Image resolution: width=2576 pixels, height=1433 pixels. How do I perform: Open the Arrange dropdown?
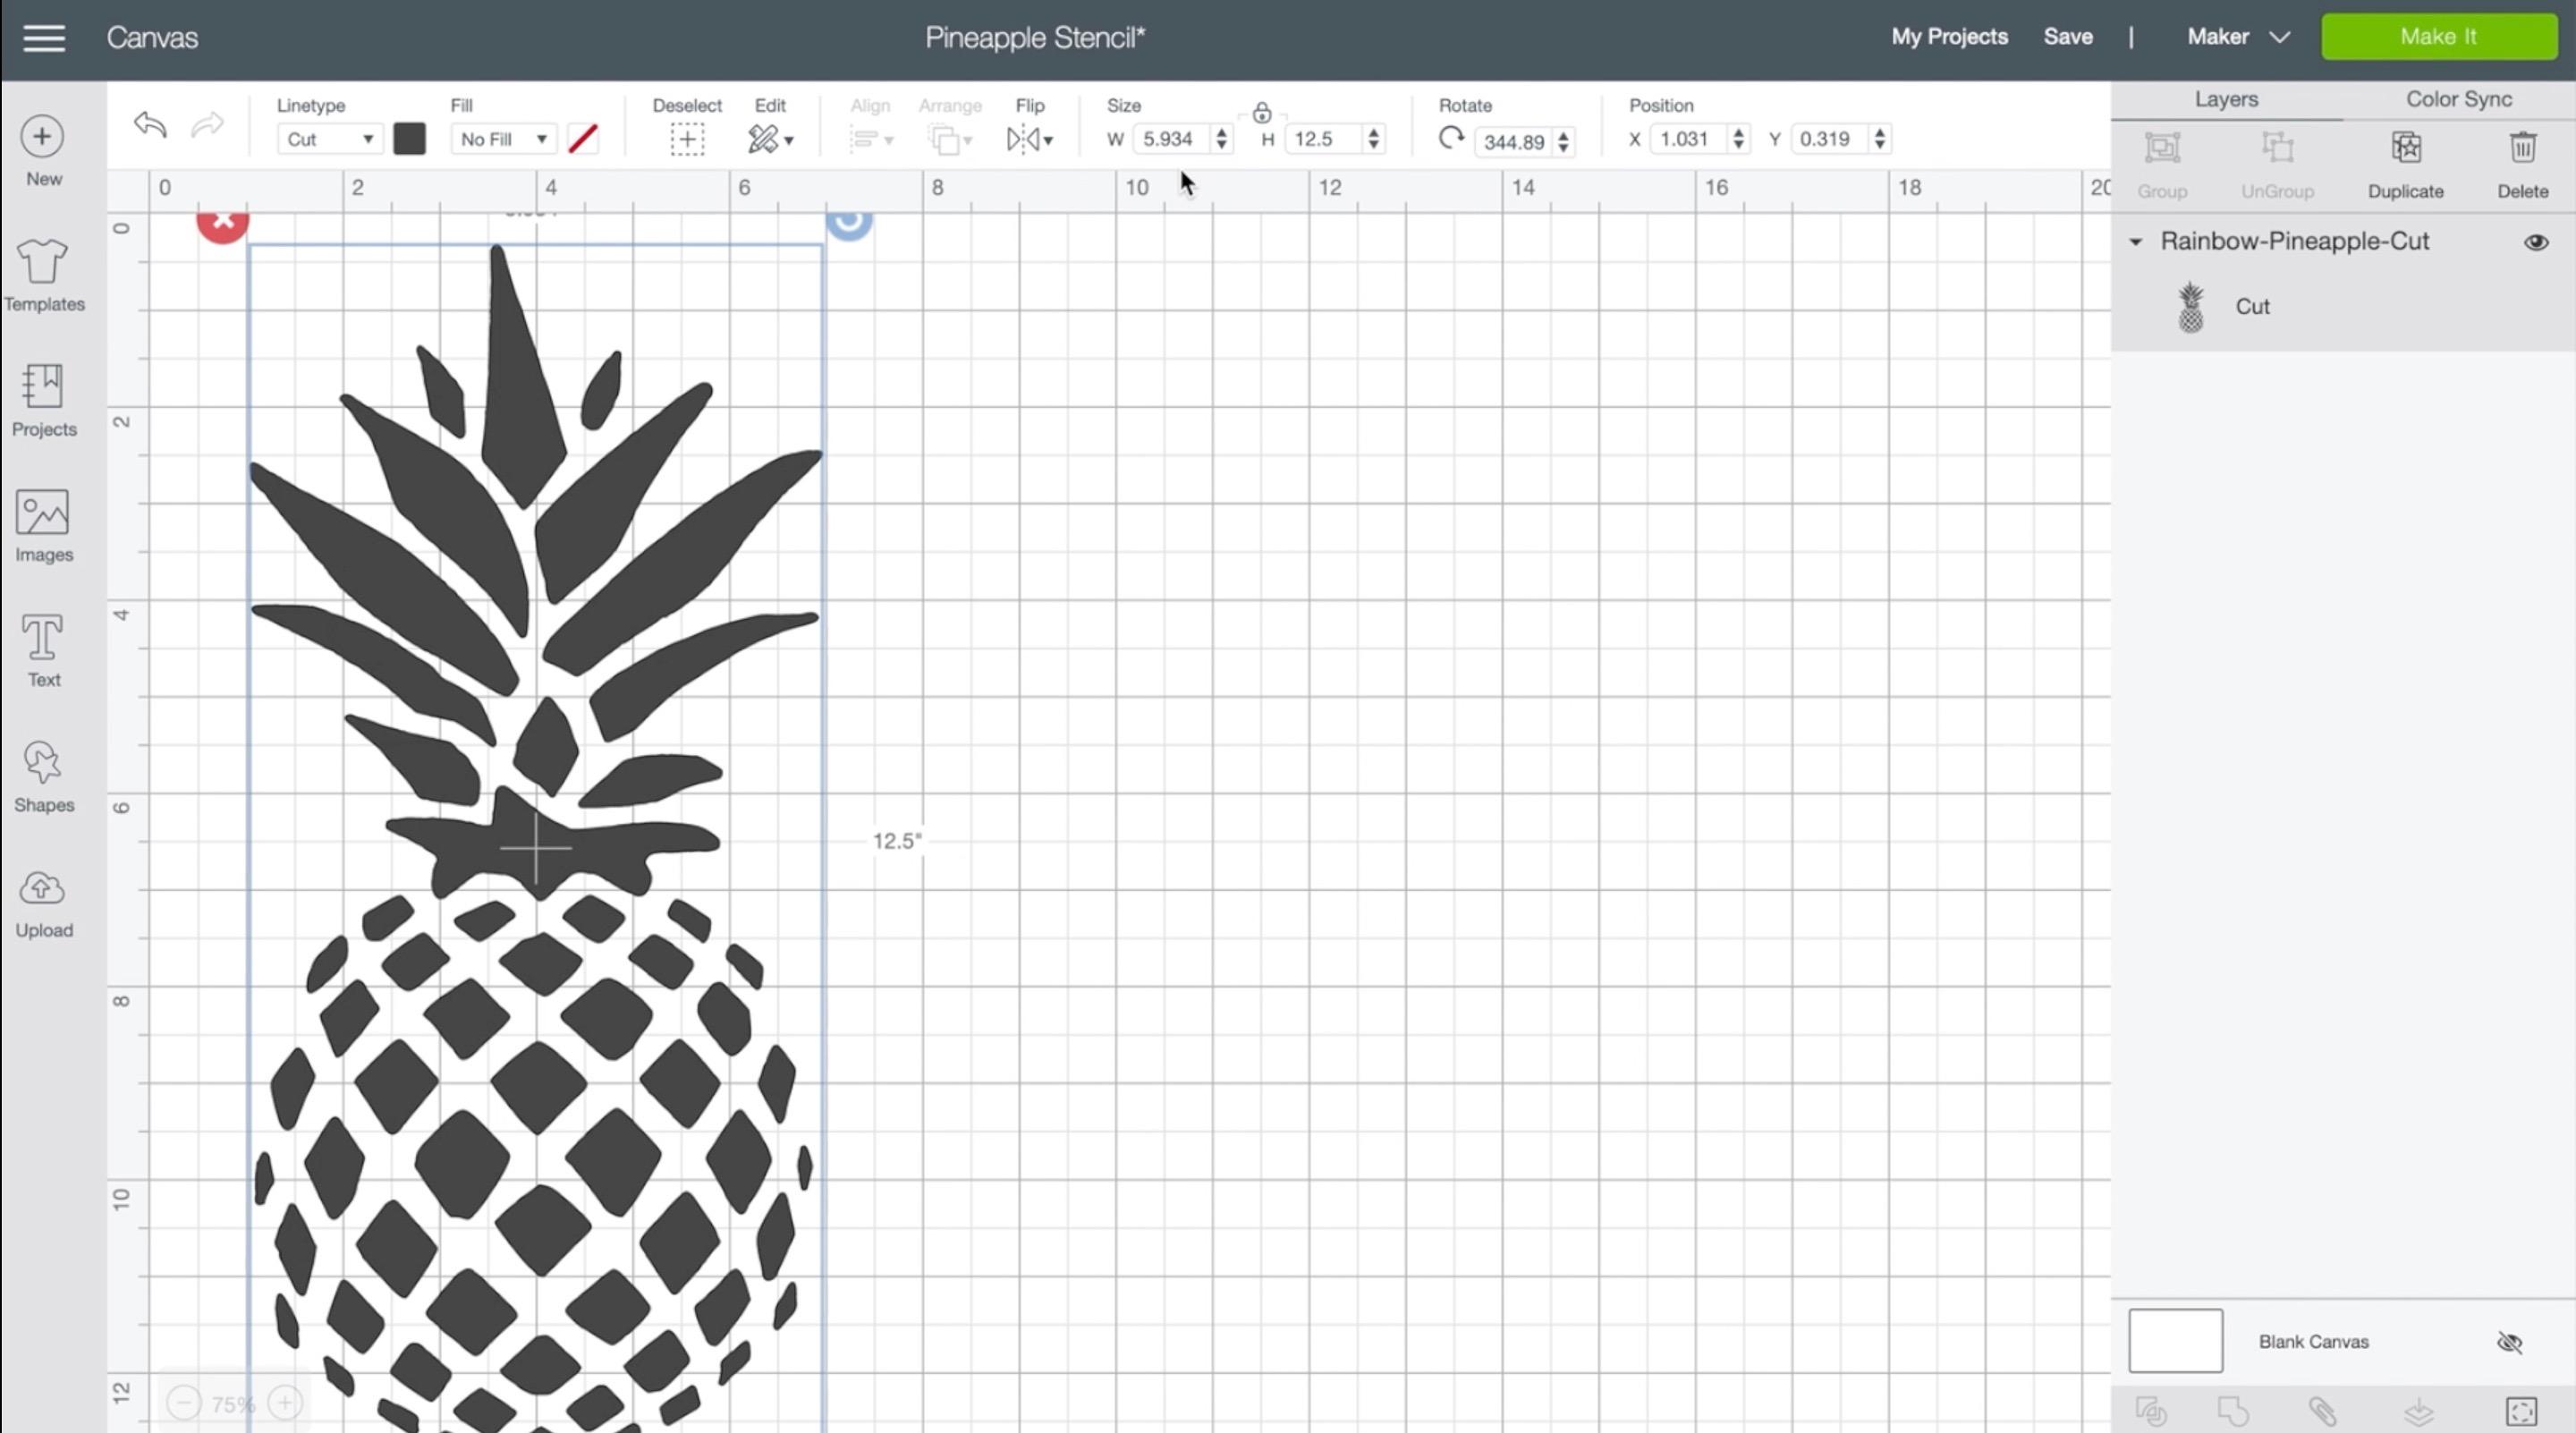[949, 139]
